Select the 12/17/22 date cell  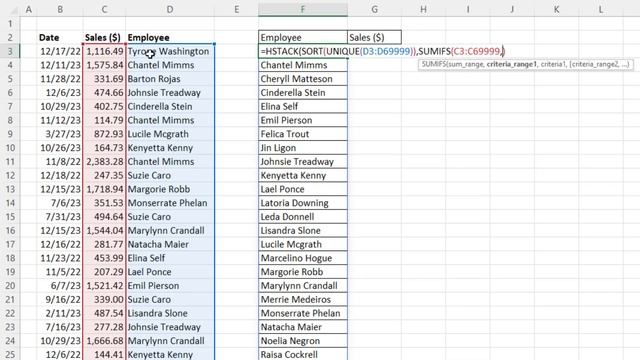(60, 51)
